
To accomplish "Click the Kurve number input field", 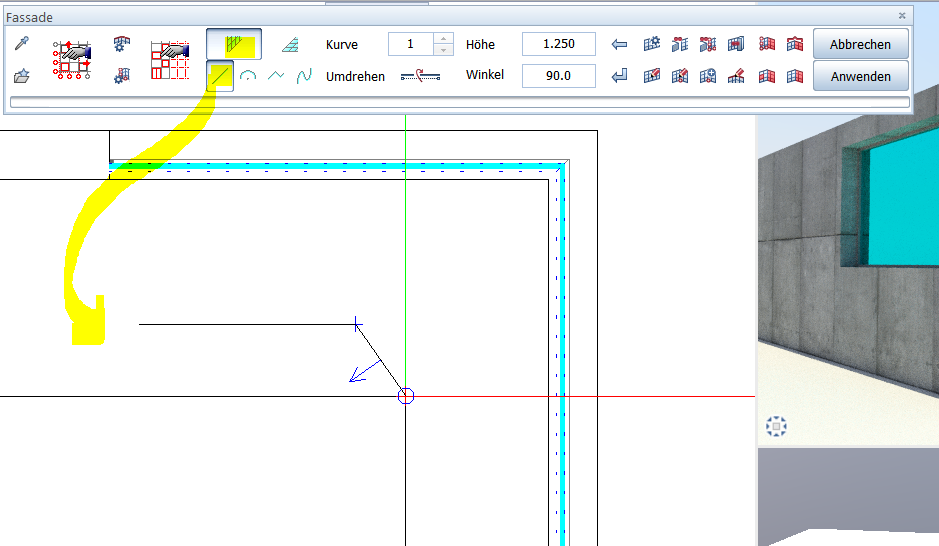I will click(x=410, y=44).
